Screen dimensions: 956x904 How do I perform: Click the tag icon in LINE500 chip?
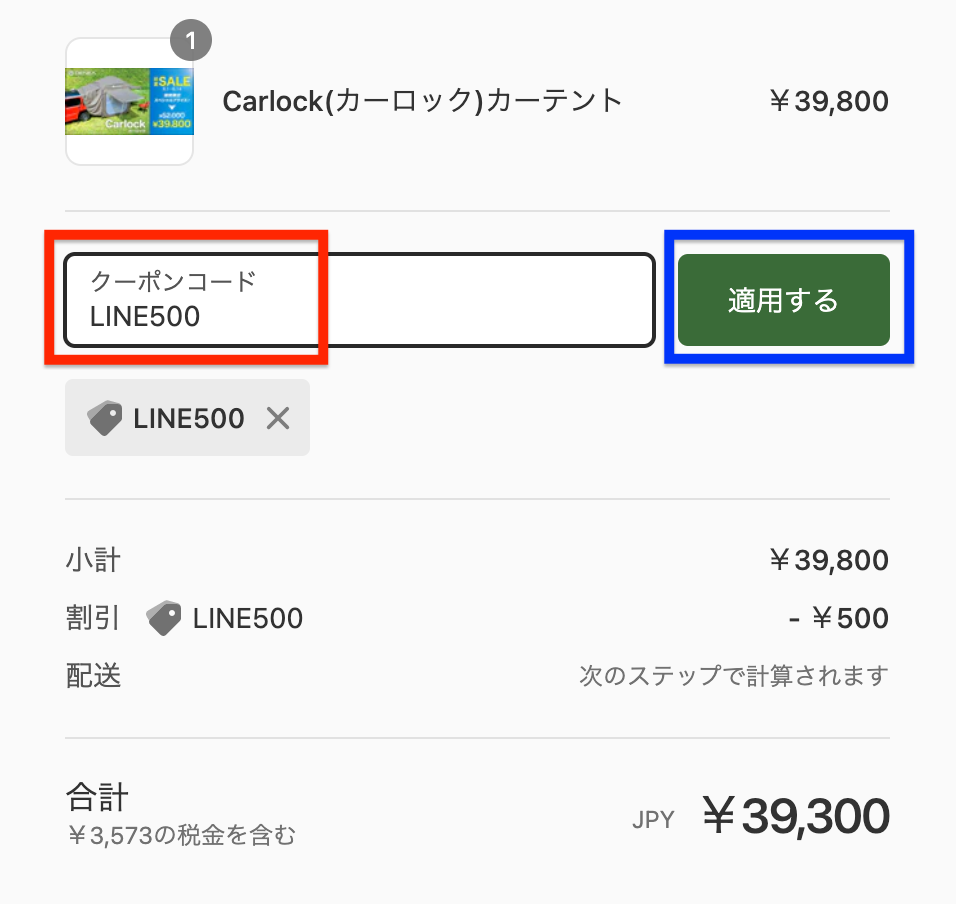click(x=104, y=418)
